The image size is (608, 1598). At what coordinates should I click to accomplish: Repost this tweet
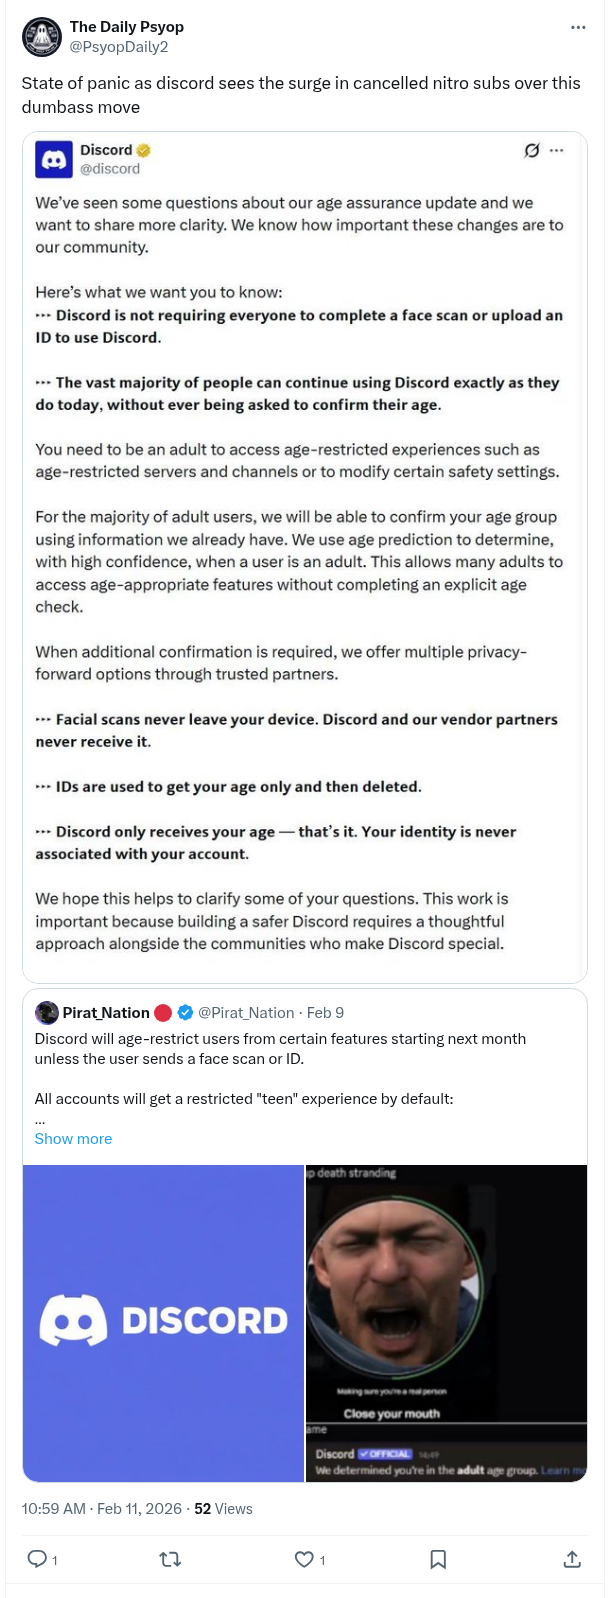[x=170, y=1559]
